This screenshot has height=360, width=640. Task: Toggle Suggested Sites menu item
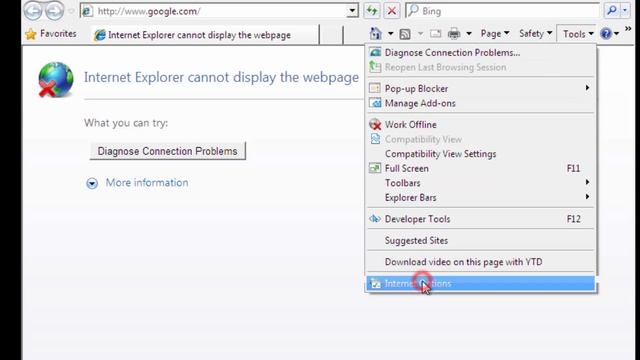point(480,240)
